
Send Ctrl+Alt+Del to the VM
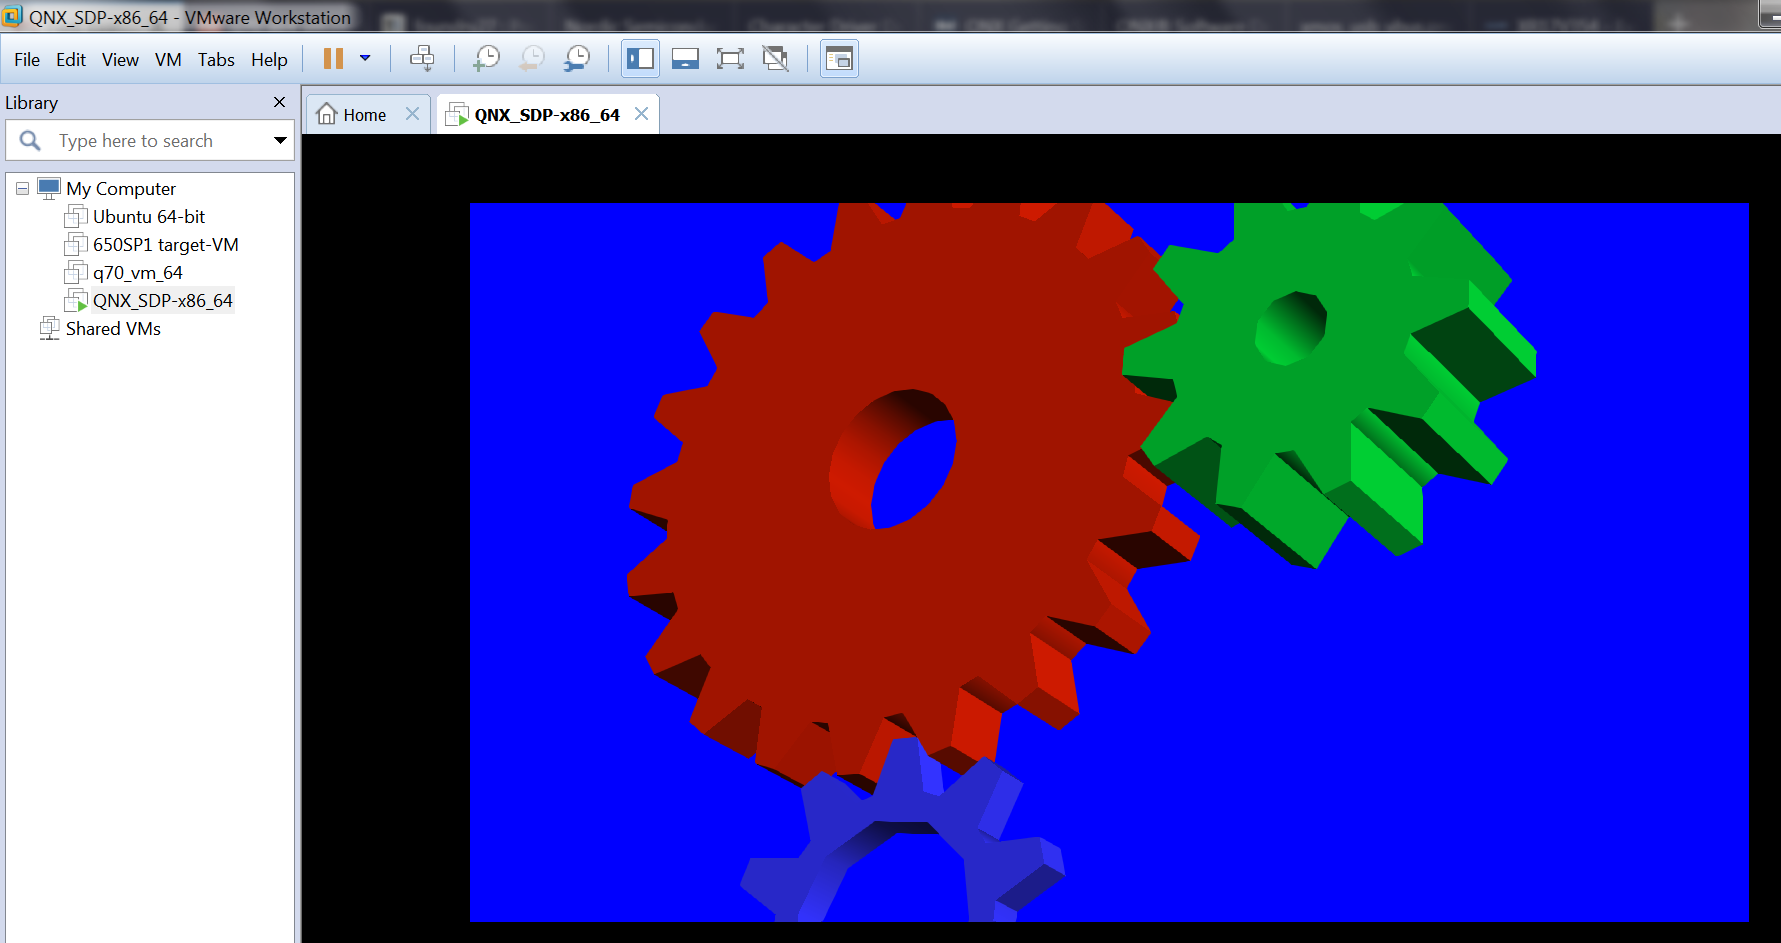pos(422,59)
